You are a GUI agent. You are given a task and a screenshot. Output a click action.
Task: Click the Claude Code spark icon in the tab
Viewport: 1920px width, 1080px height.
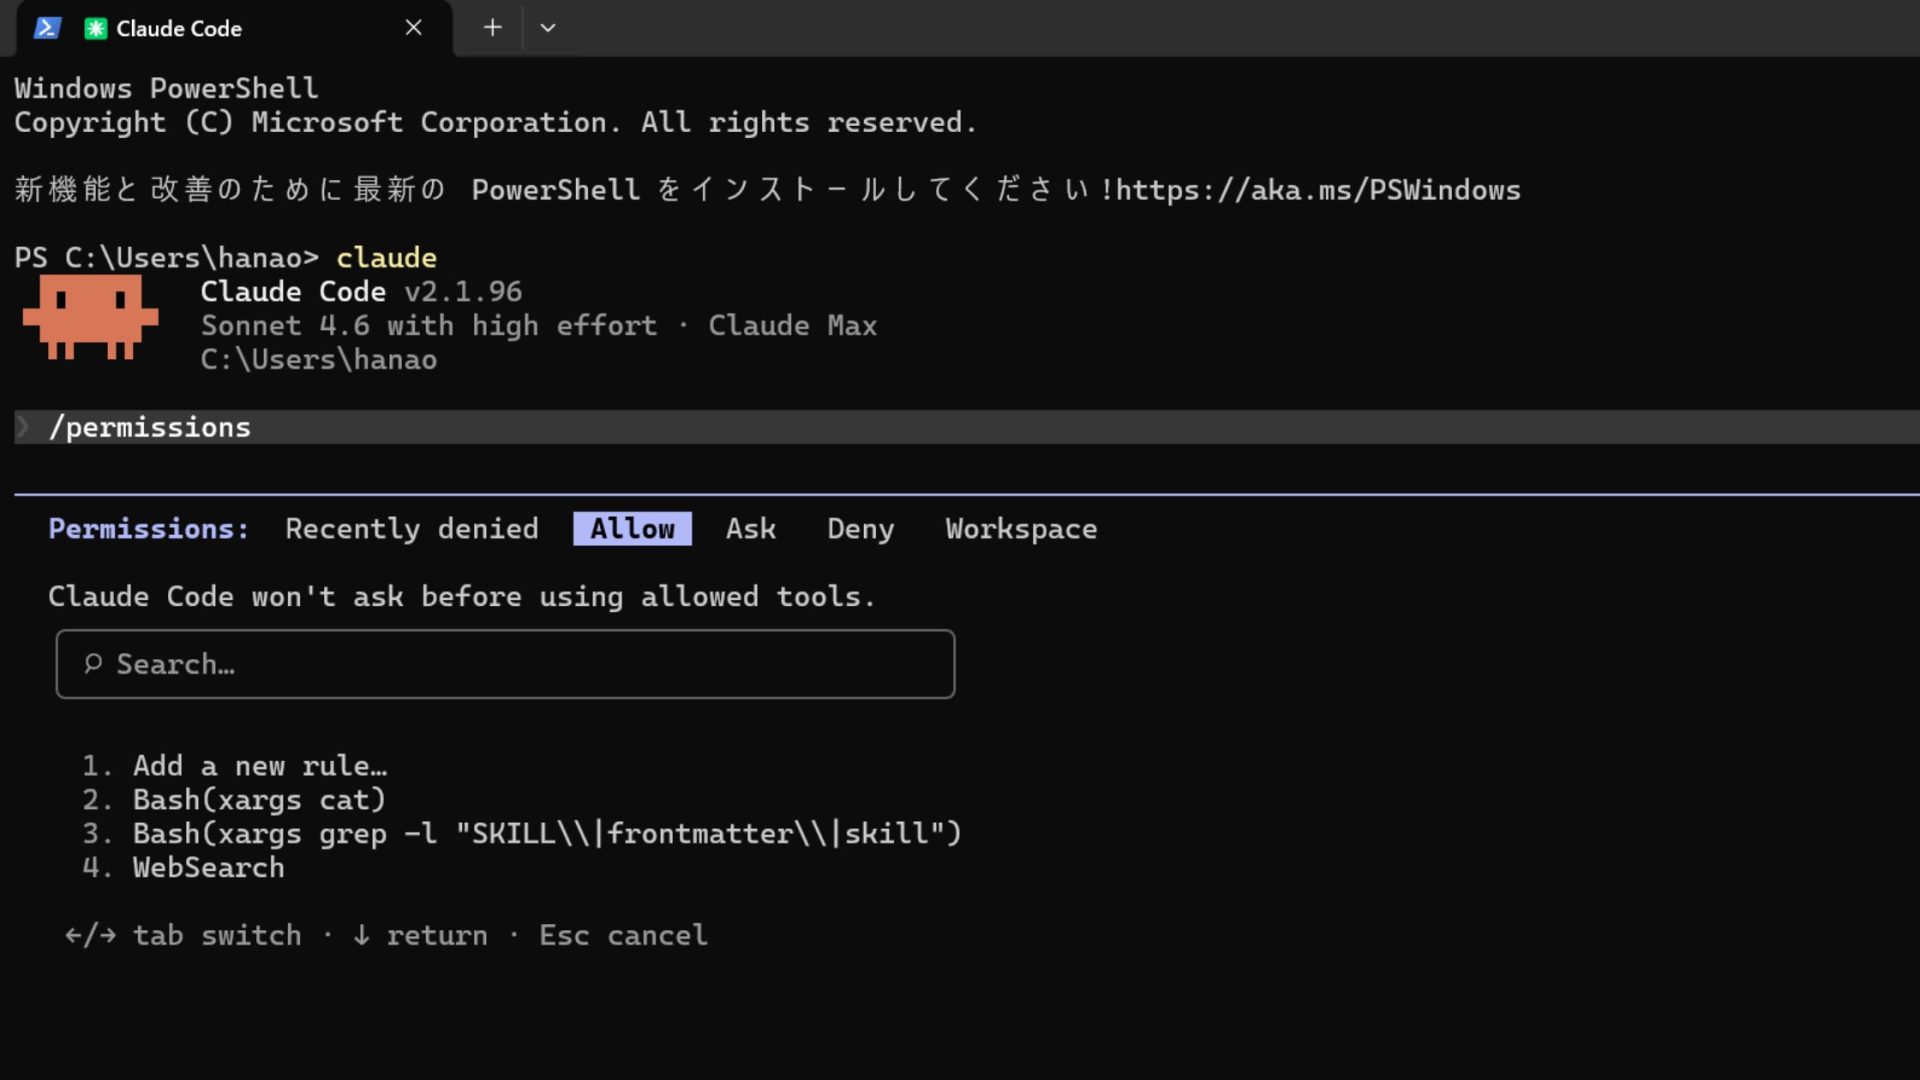[x=95, y=28]
